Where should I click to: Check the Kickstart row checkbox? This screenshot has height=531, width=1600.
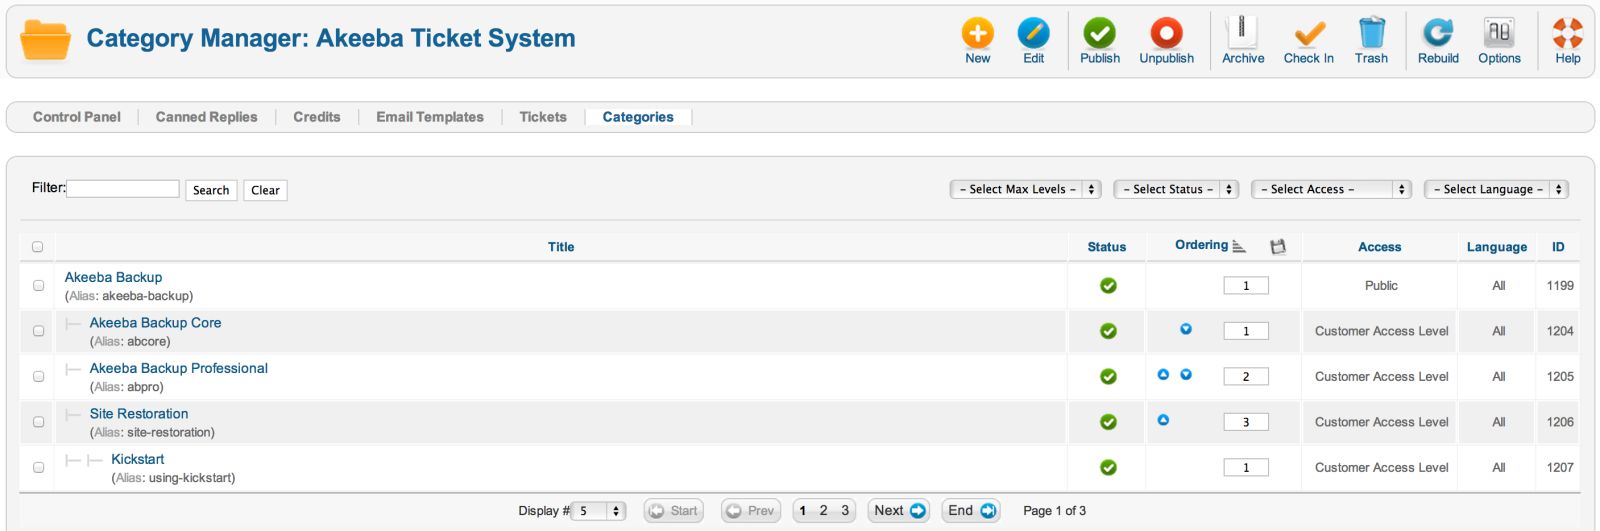click(x=38, y=467)
